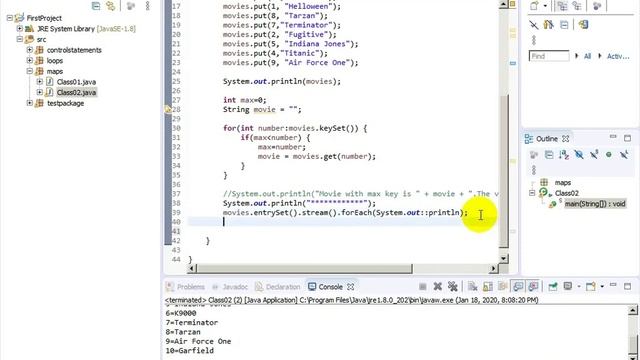Viewport: 640px width, 360px height.
Task: Toggle Categorized view in Task List
Action: click(x=562, y=6)
